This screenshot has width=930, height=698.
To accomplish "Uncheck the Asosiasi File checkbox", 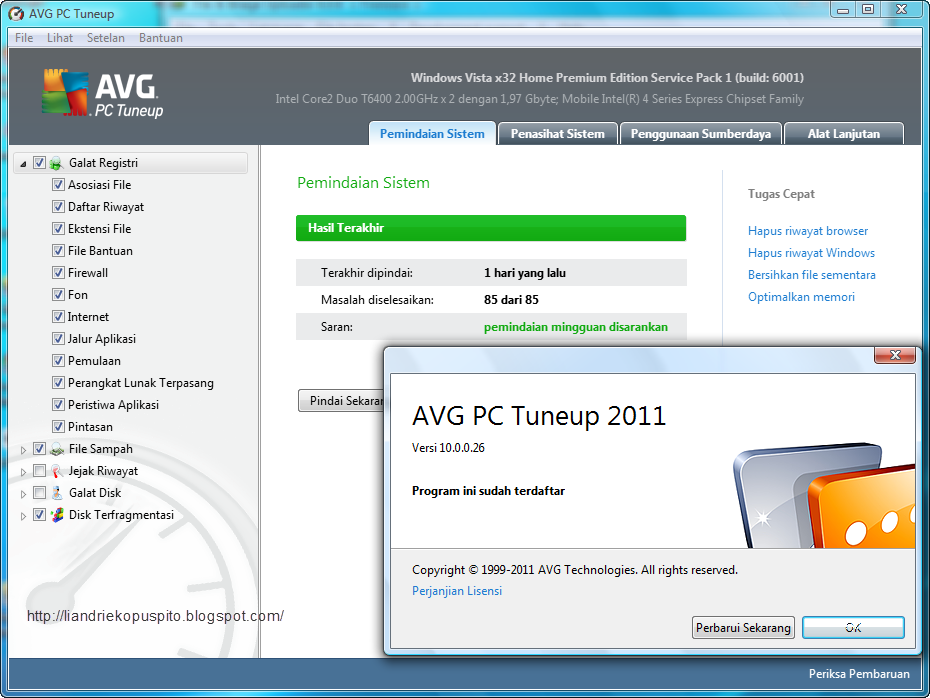I will (58, 184).
